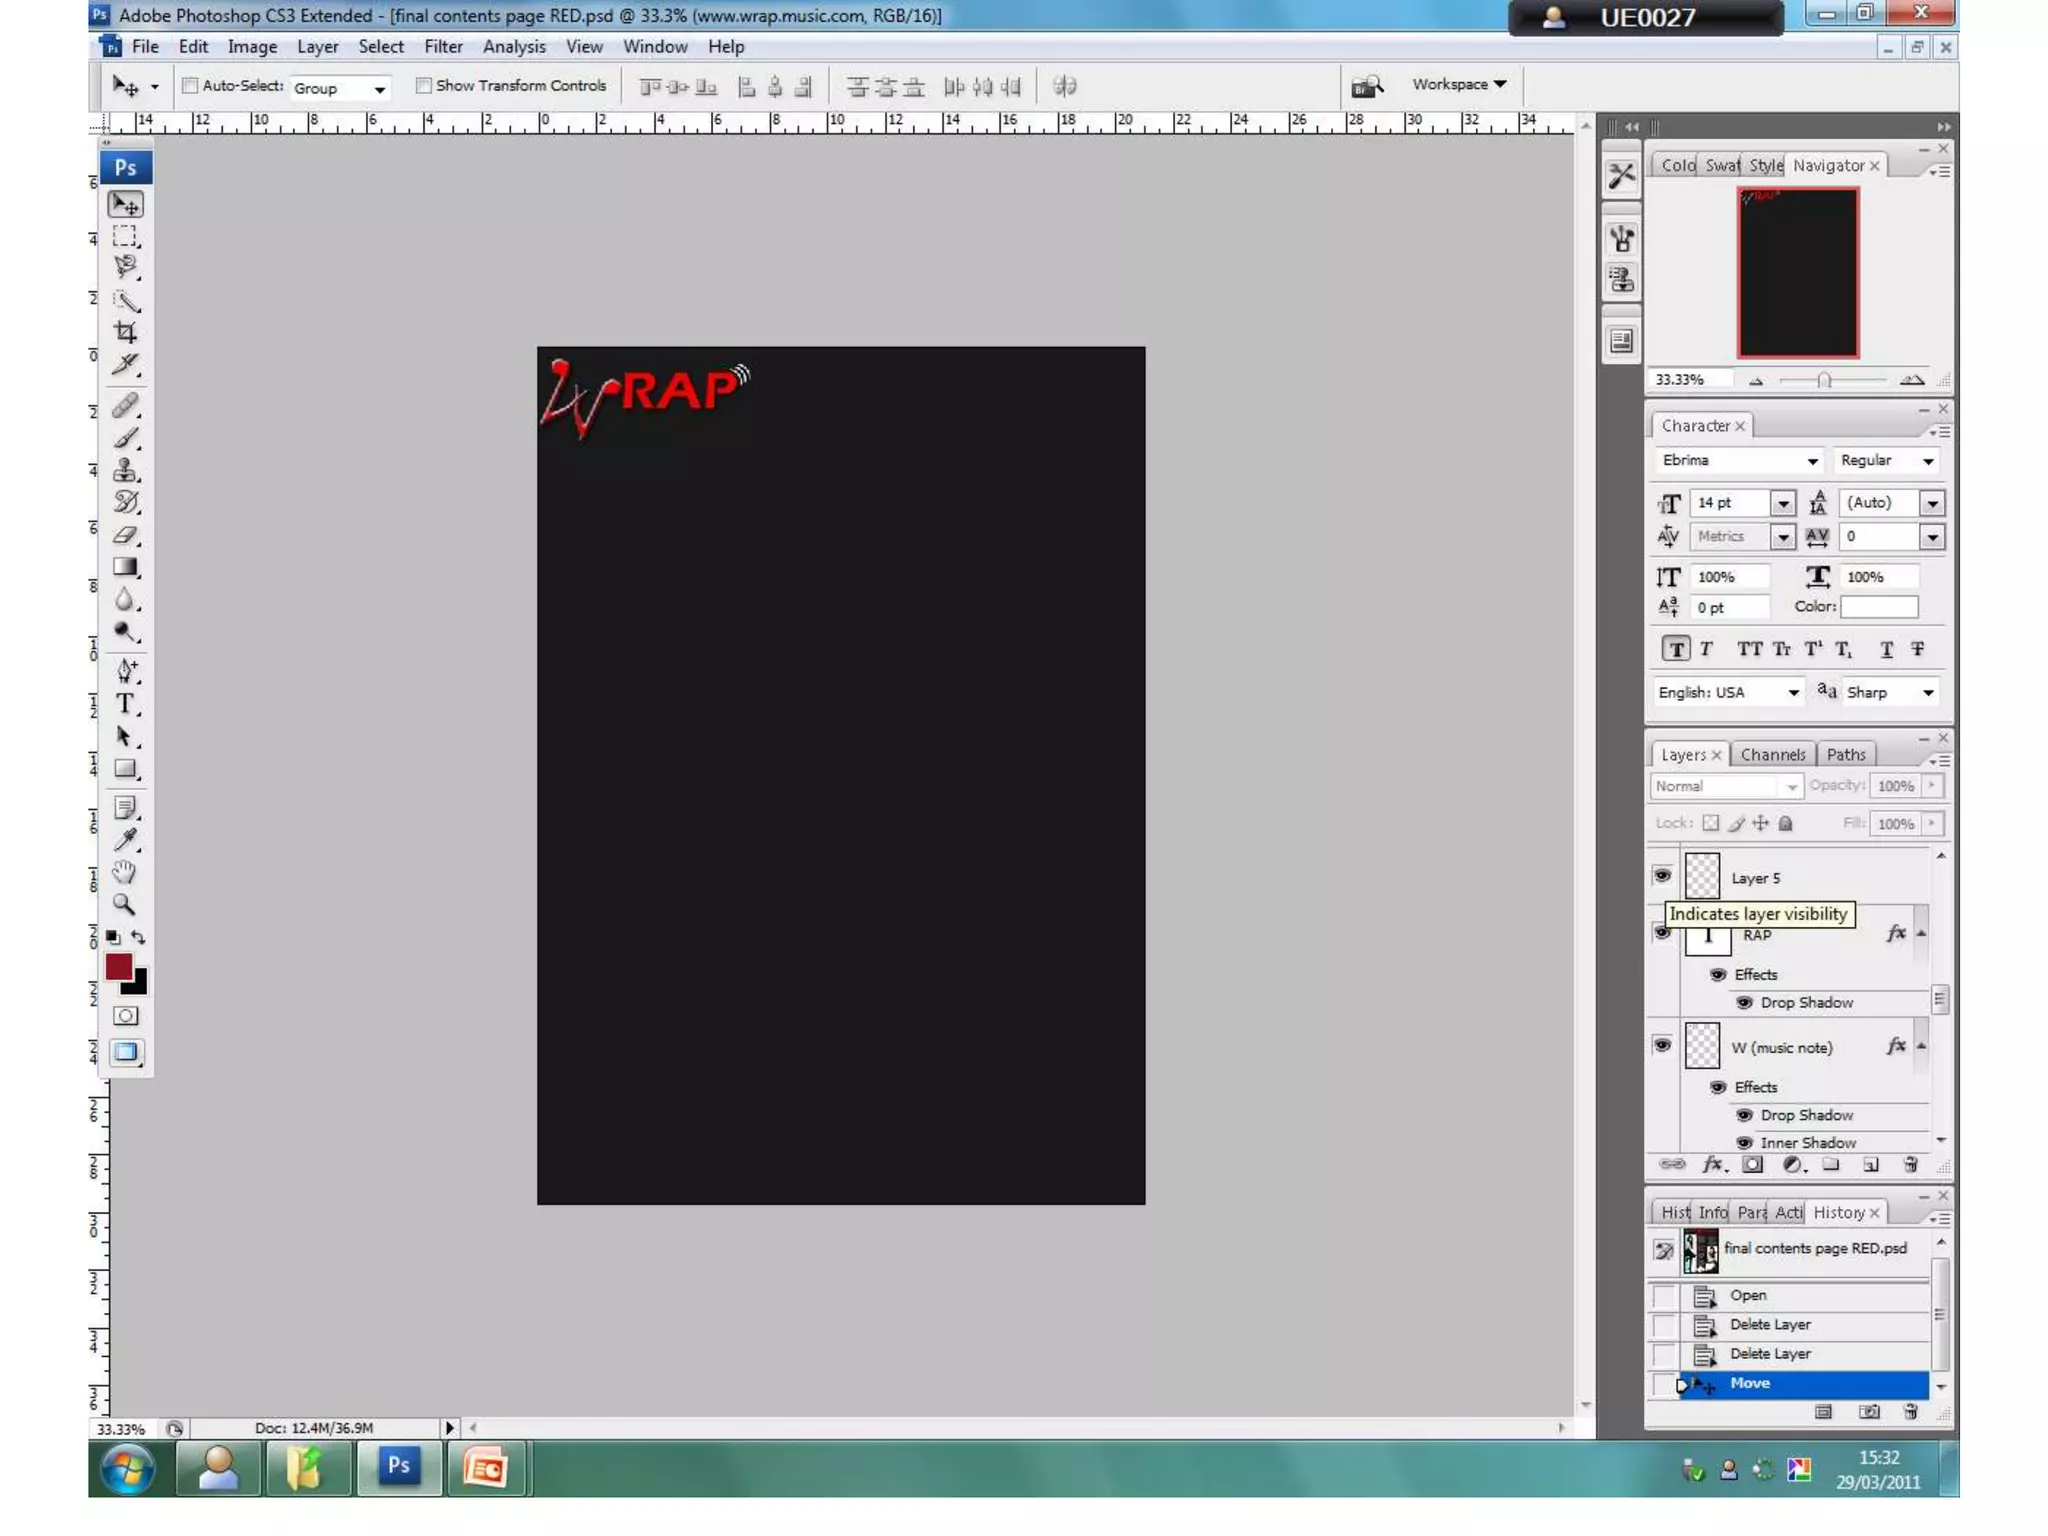Image resolution: width=2048 pixels, height=1536 pixels.
Task: Select the Hand tool
Action: click(124, 872)
